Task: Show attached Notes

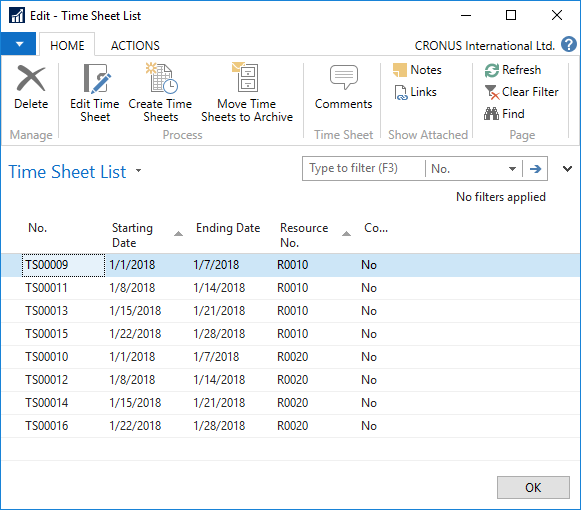Action: [x=417, y=70]
